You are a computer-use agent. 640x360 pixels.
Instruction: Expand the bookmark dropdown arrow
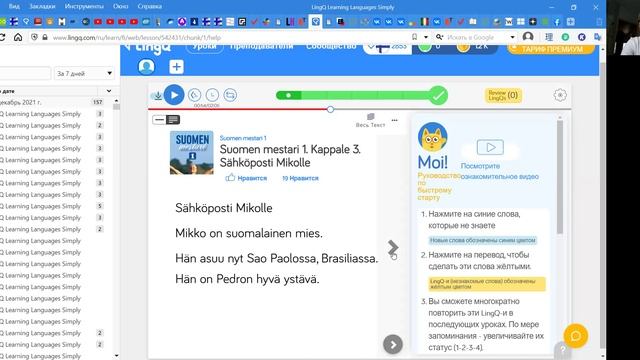426,37
